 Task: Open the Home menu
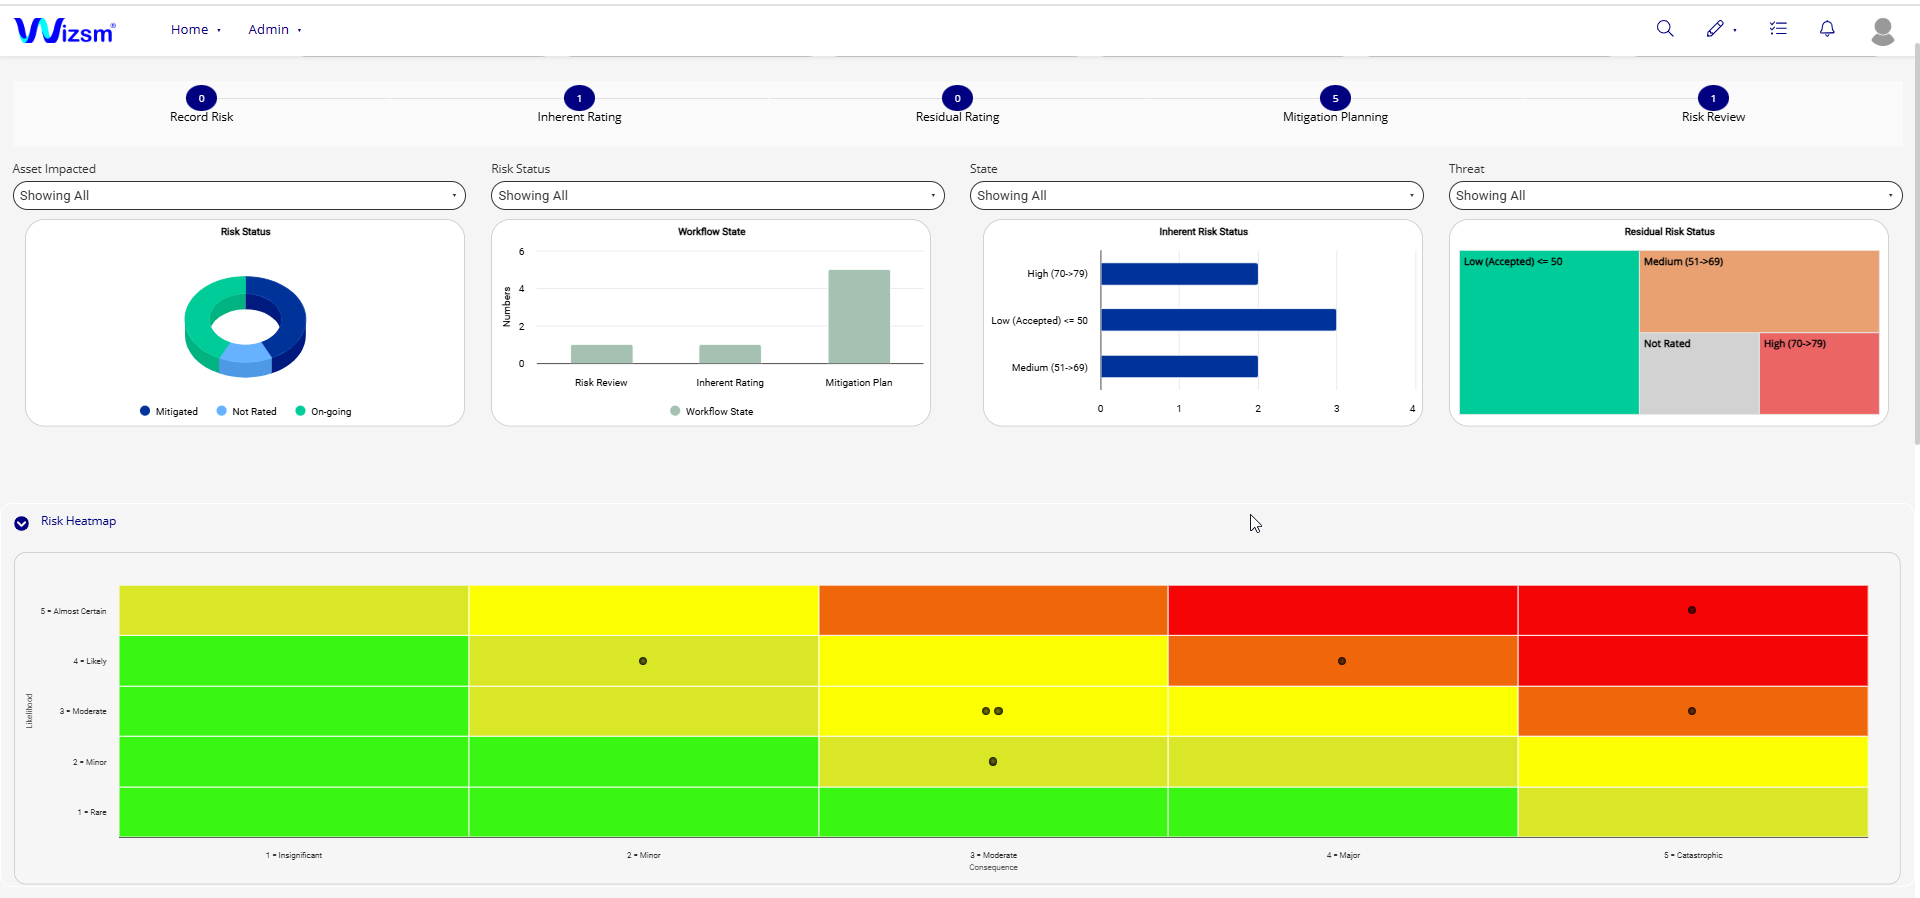[x=195, y=30]
